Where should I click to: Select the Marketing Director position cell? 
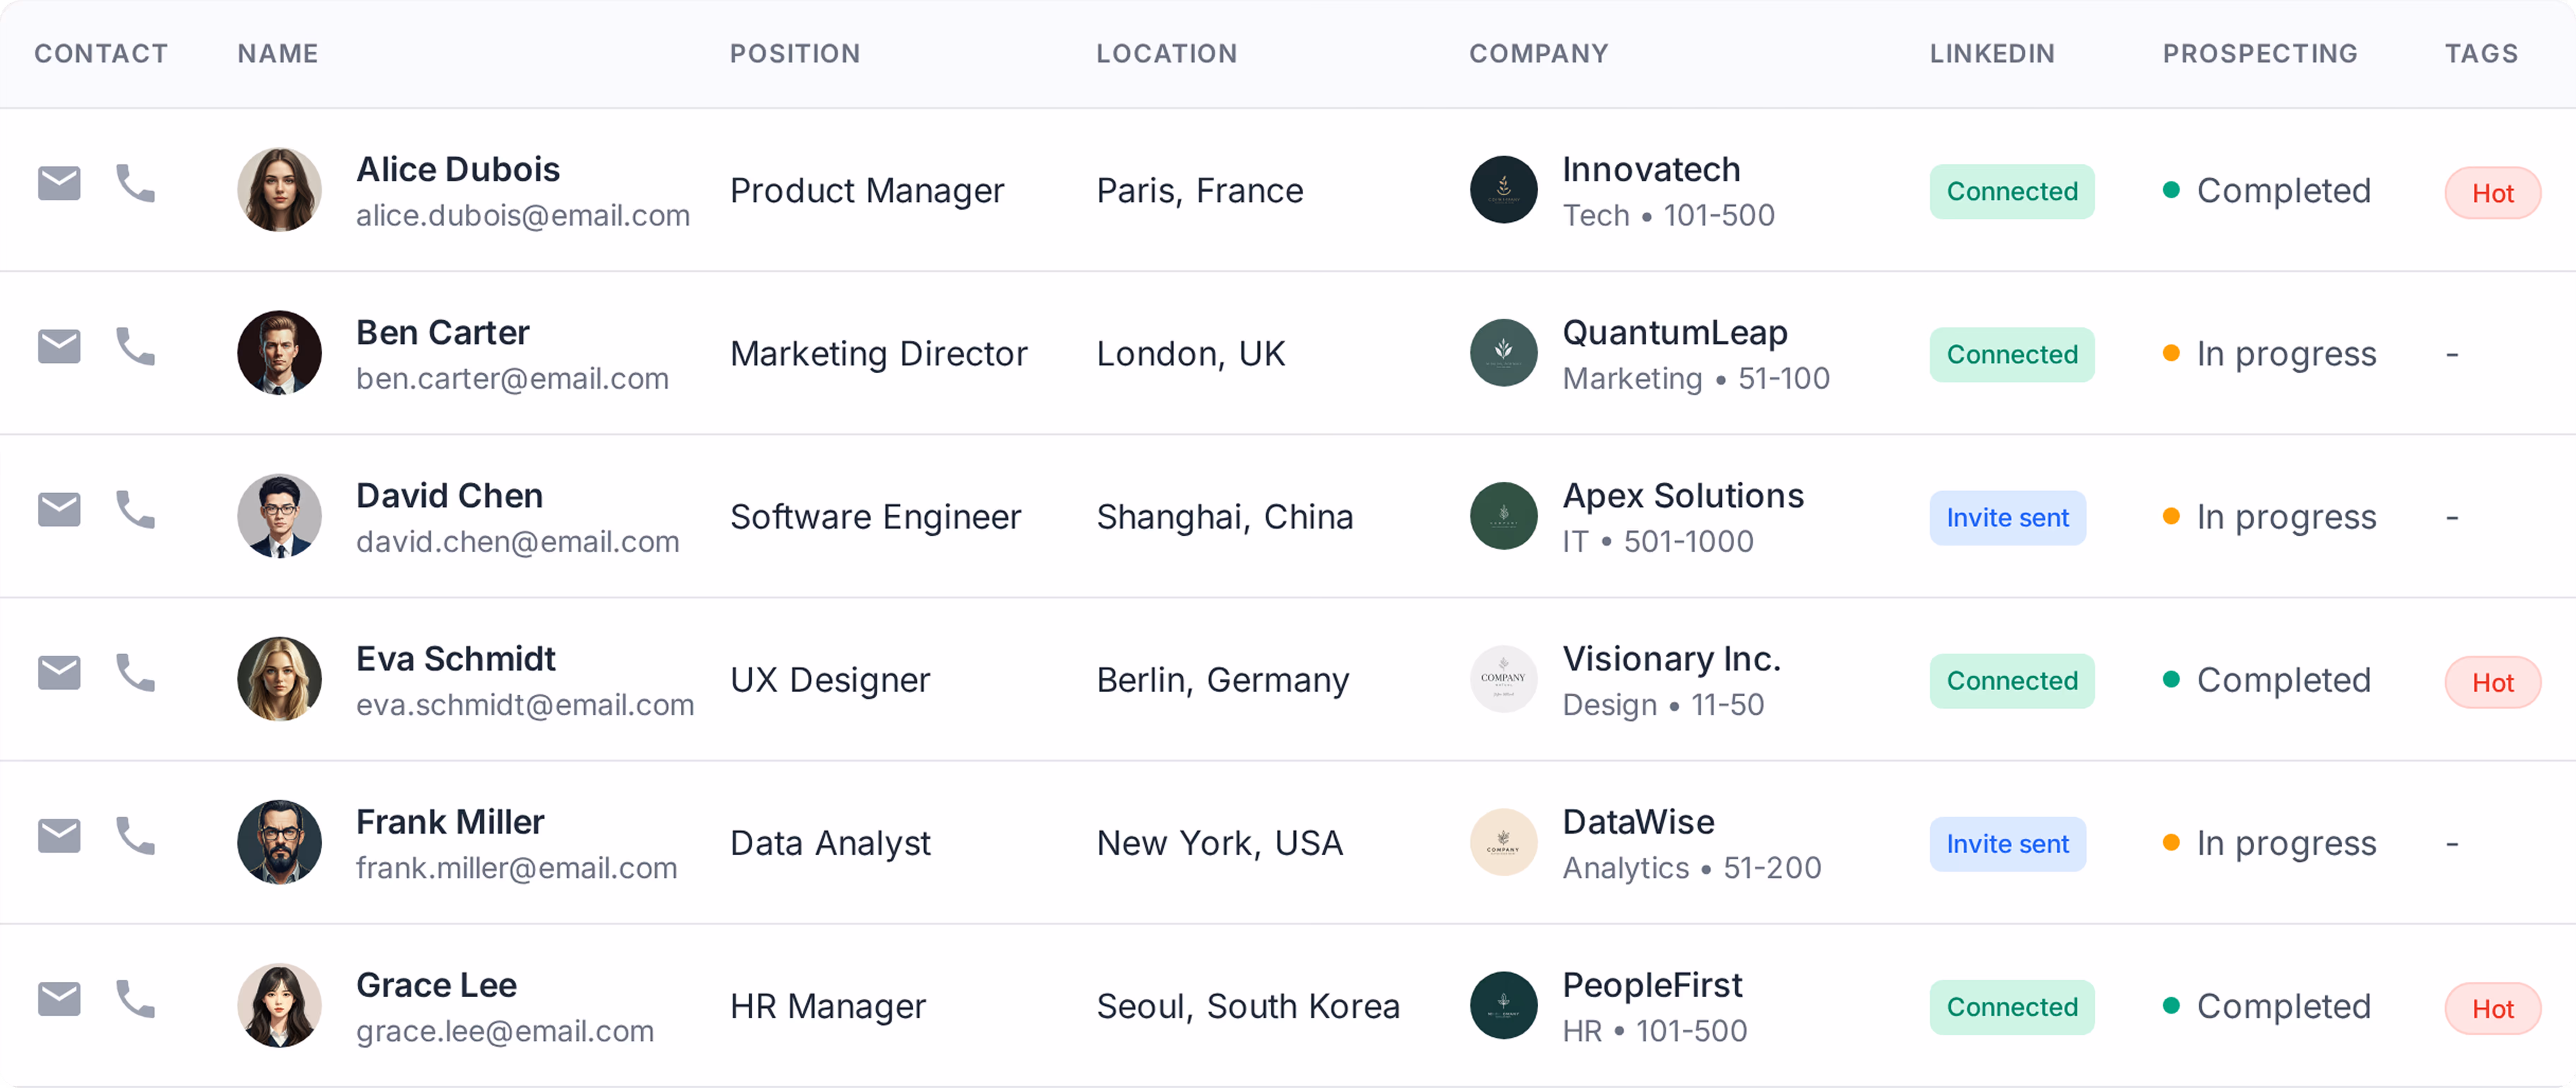click(x=879, y=353)
